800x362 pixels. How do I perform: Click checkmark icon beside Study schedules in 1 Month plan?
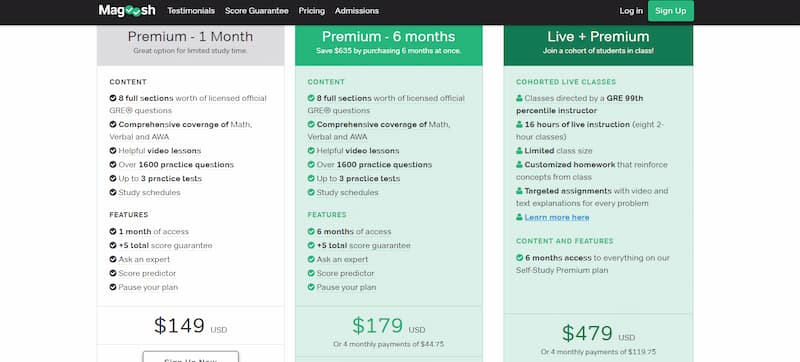(x=113, y=192)
